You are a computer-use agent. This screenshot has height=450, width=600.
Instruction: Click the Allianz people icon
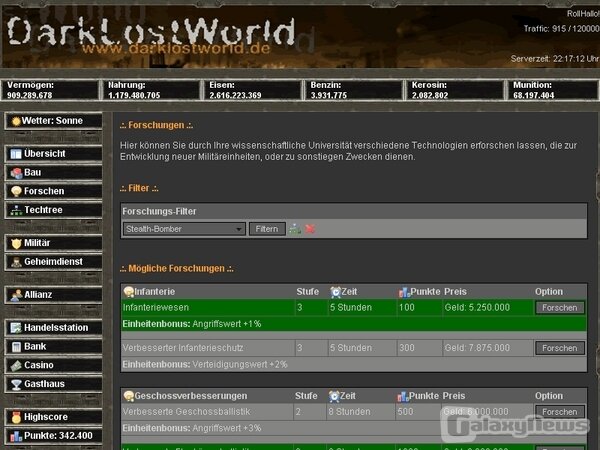point(16,295)
